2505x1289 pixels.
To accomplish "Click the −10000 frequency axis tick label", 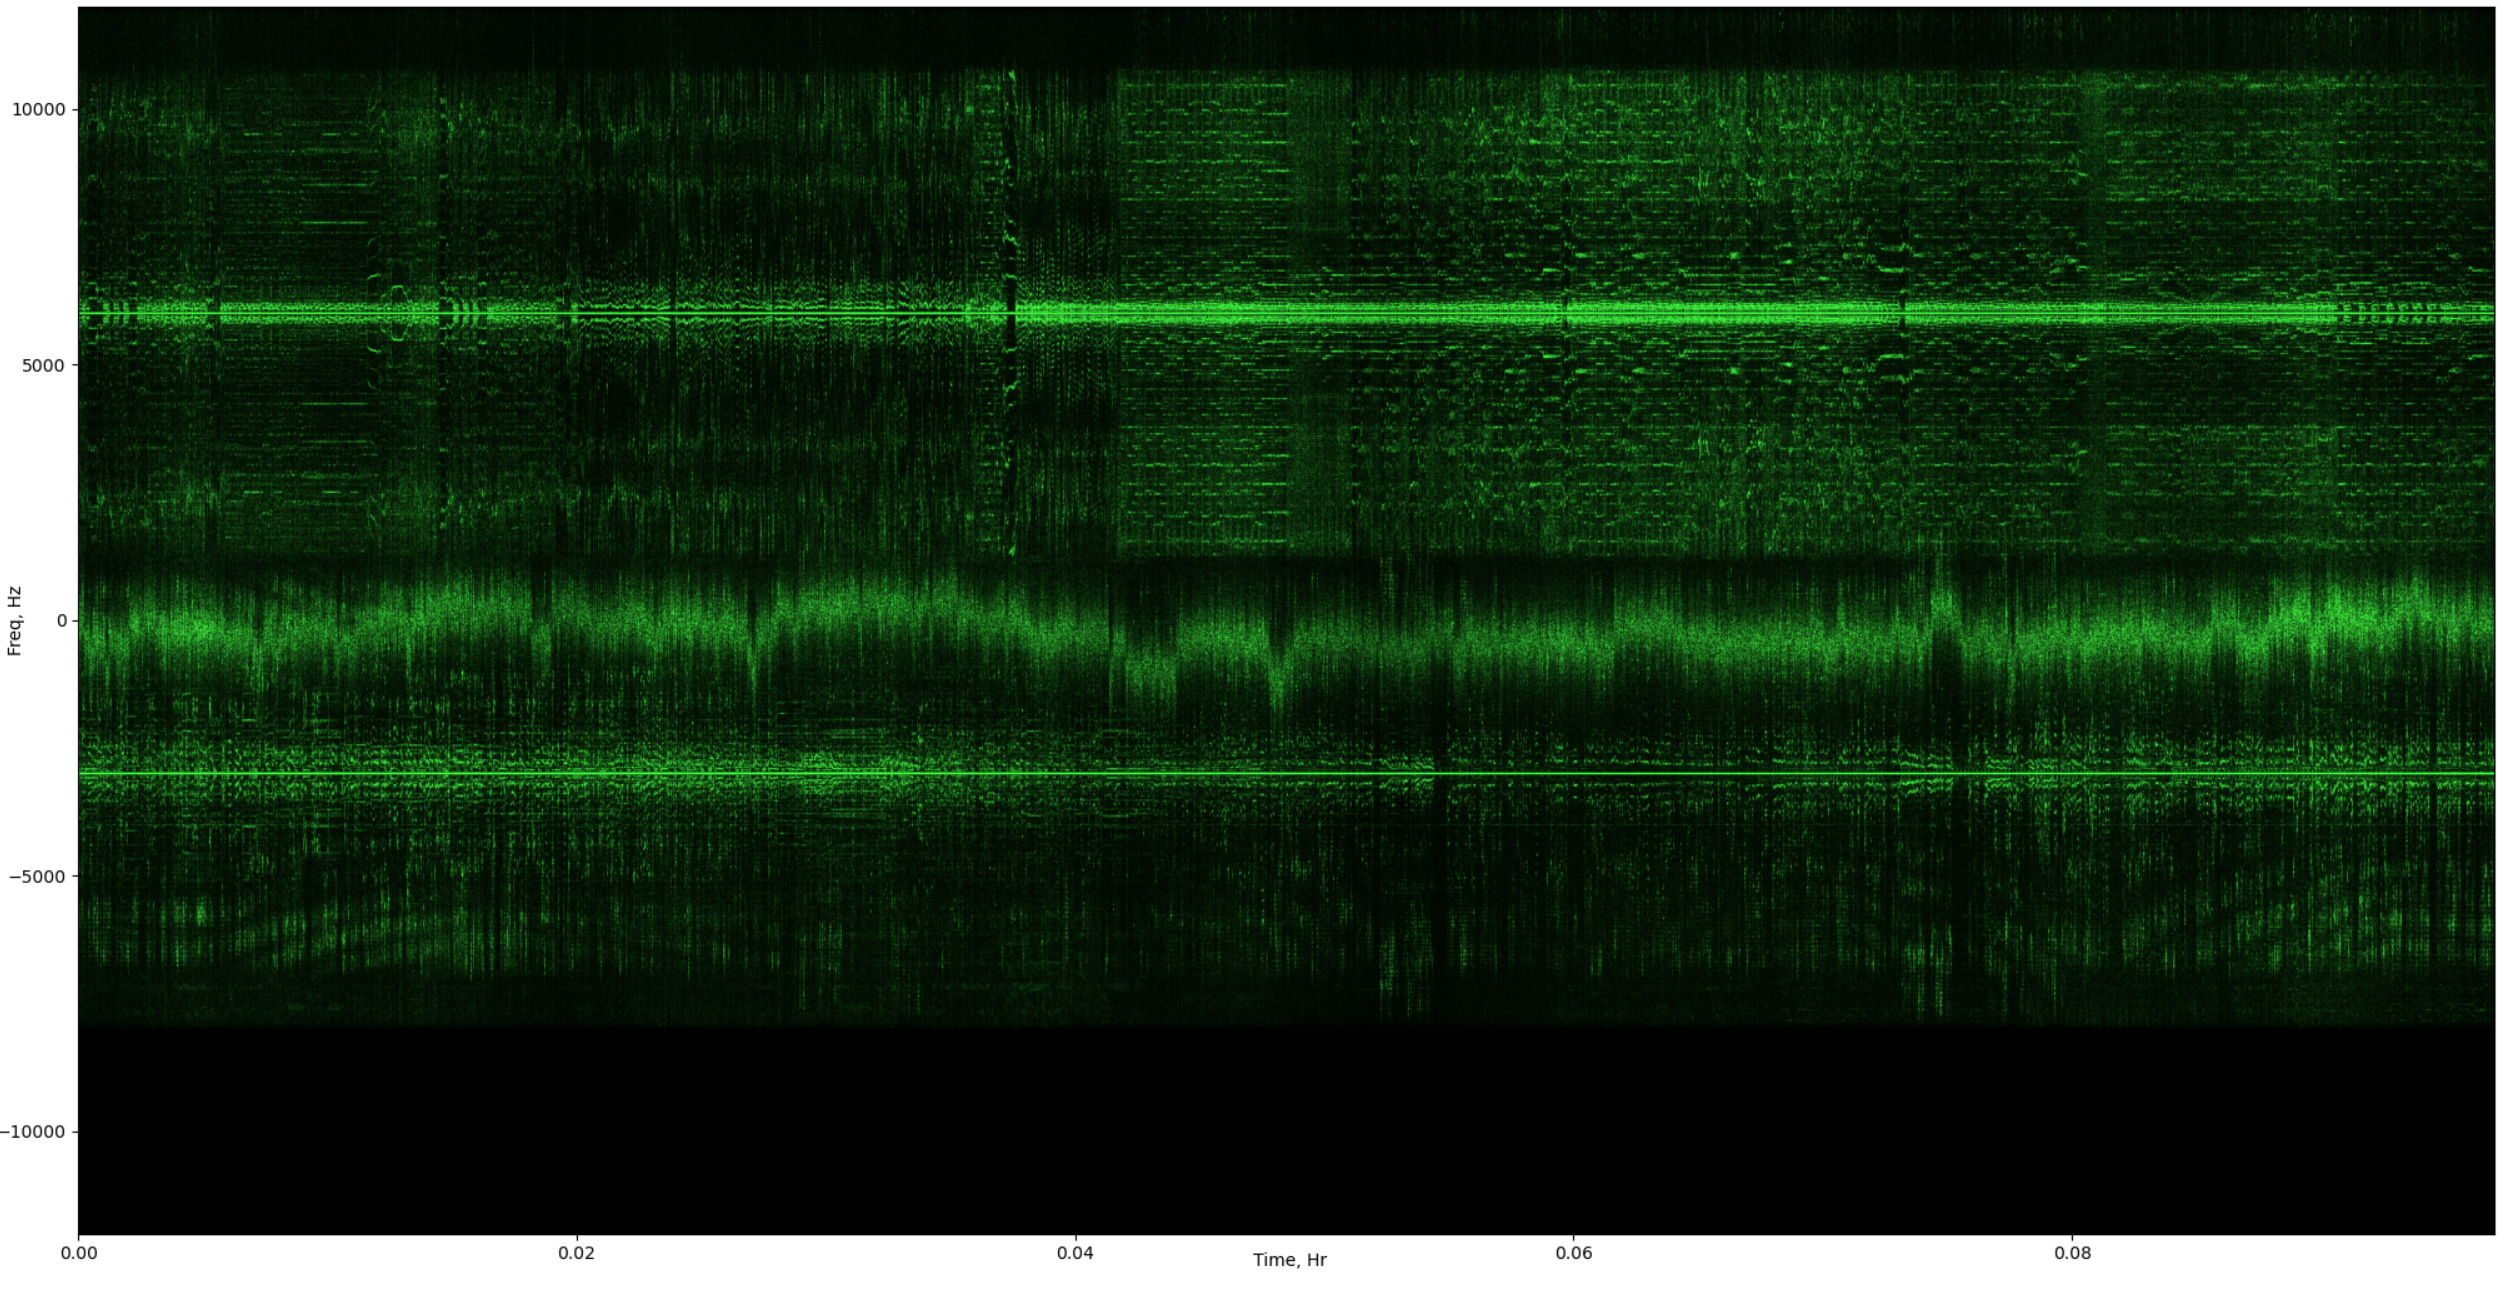I will coord(34,1132).
